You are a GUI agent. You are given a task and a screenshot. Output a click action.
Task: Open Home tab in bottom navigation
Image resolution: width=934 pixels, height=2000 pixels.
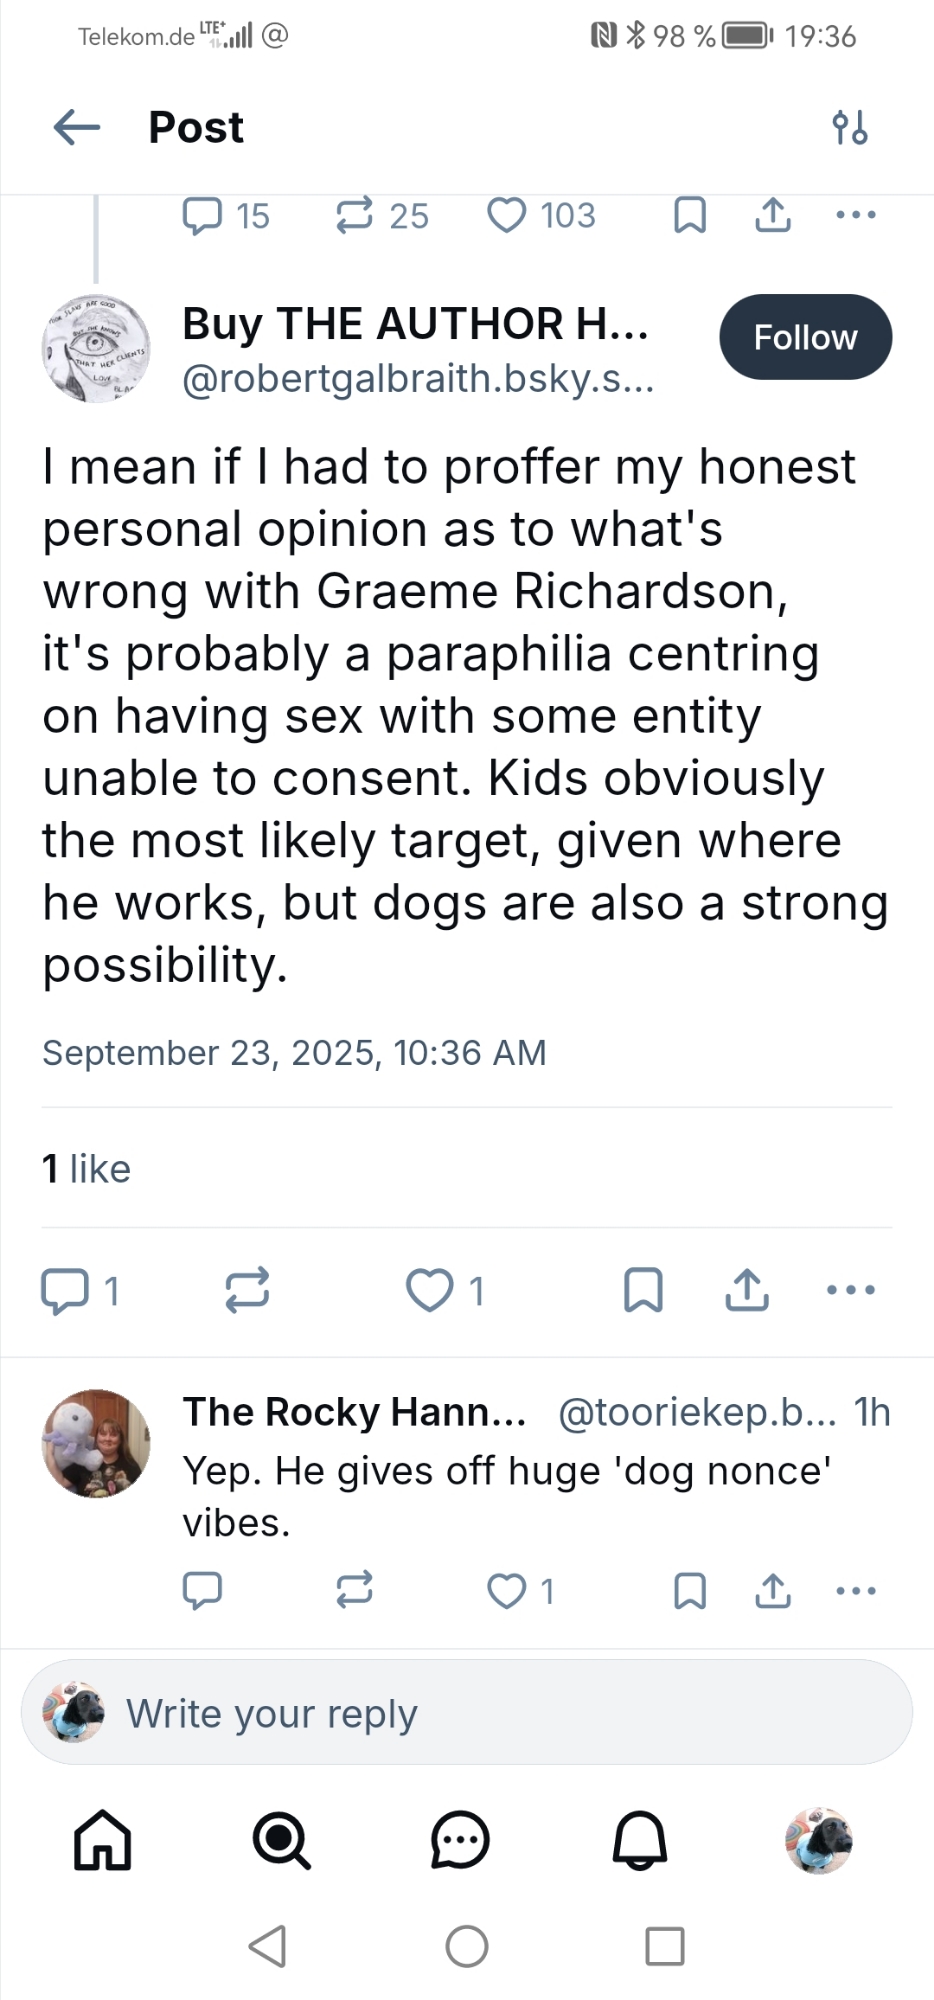tap(103, 1840)
